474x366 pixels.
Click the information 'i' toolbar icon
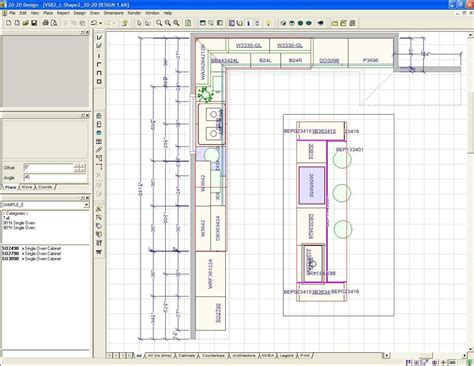248,23
